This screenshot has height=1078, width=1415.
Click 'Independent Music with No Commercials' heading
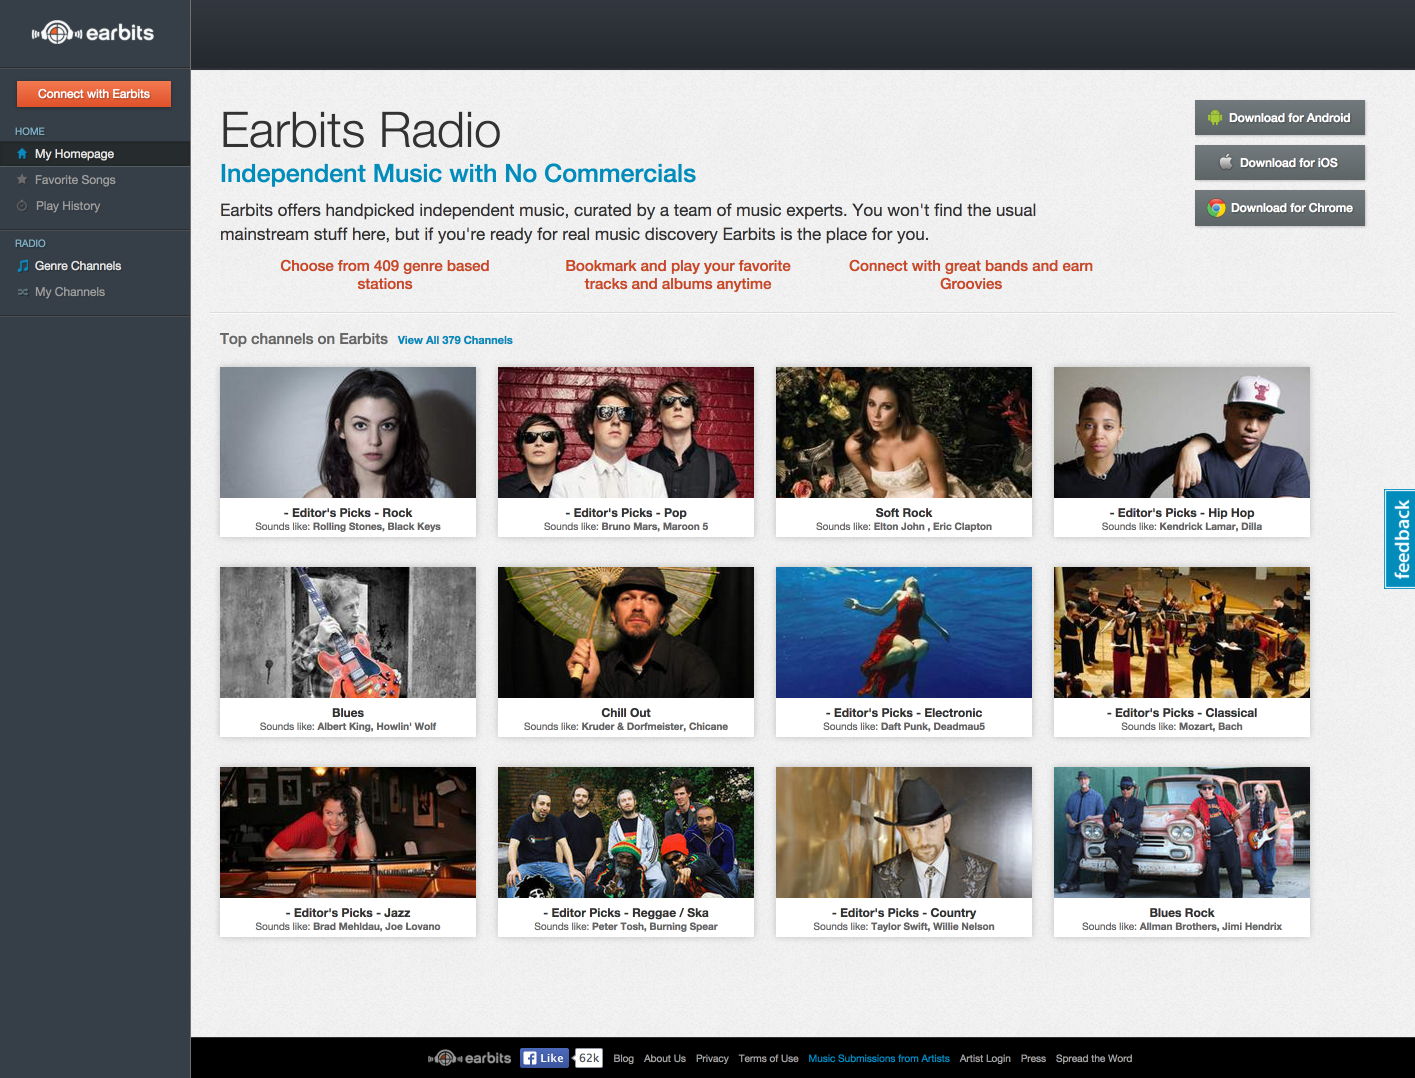pos(458,174)
